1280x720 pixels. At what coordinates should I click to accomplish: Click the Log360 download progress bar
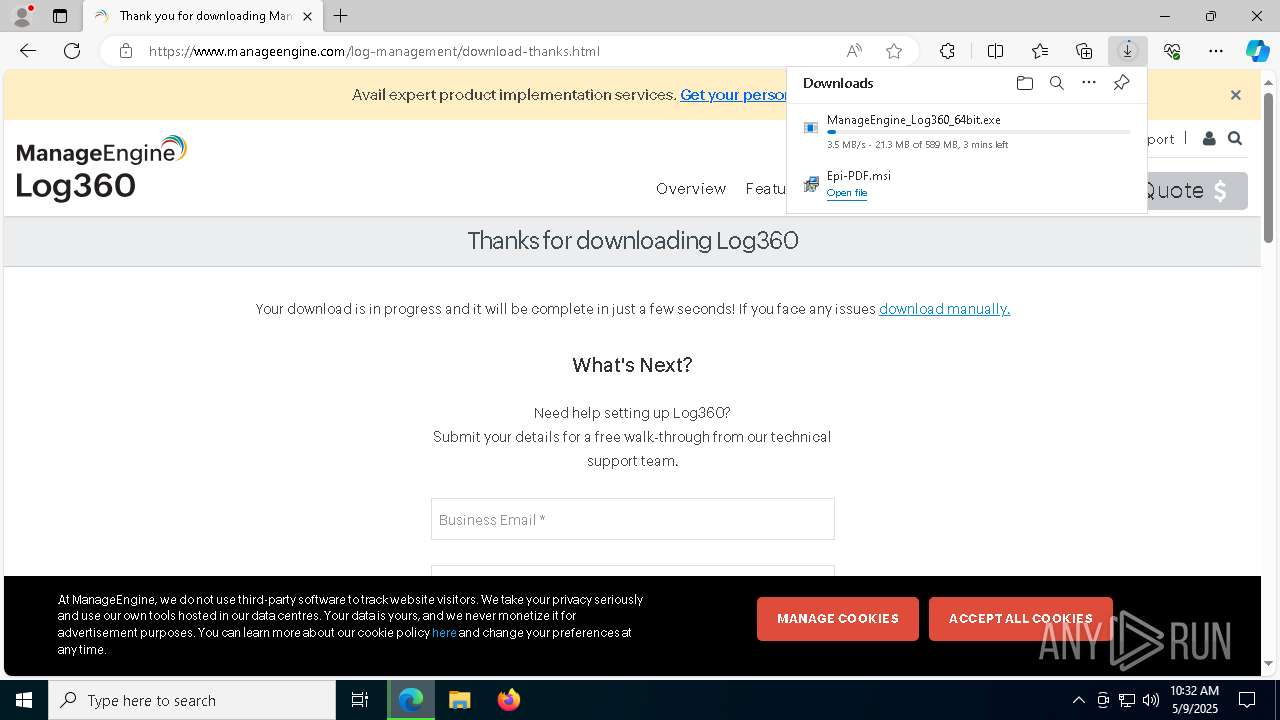click(x=978, y=132)
